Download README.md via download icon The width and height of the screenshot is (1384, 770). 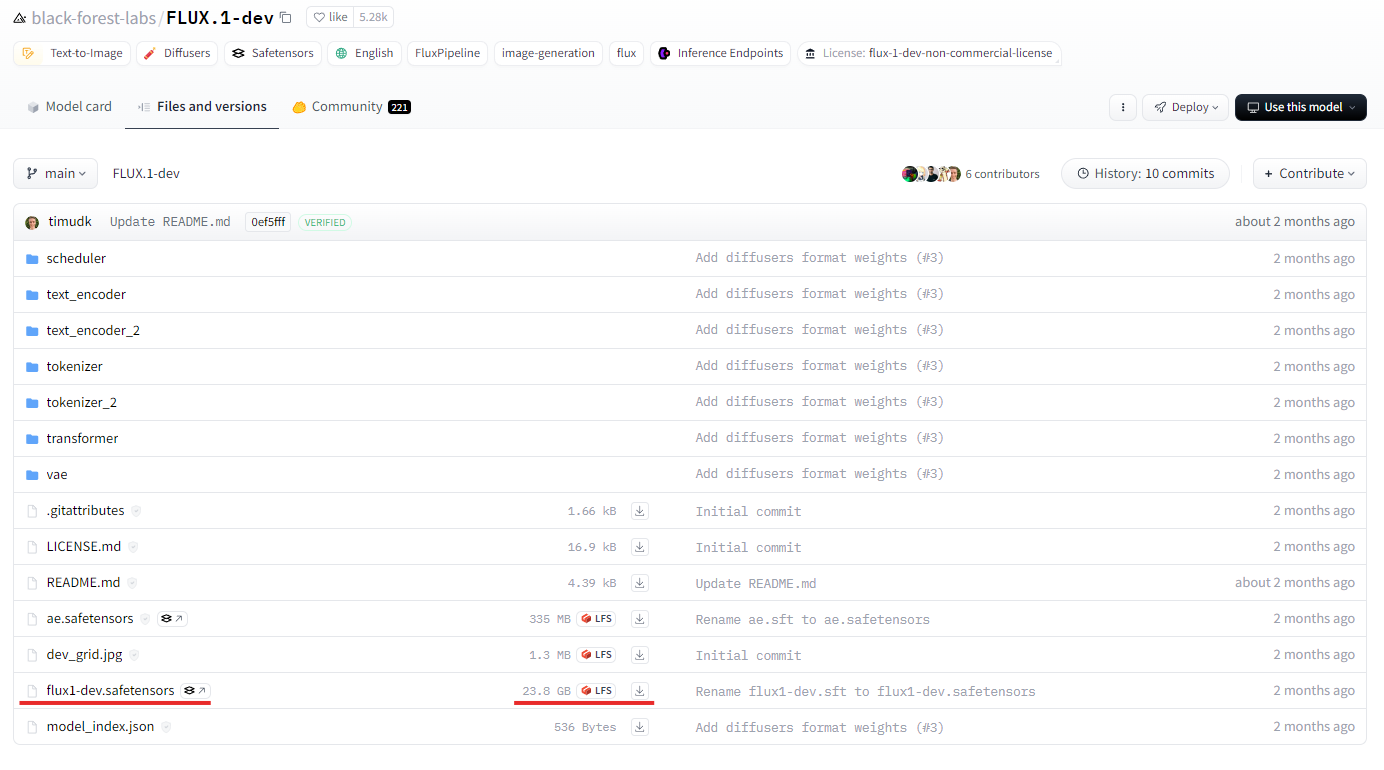[x=640, y=583]
